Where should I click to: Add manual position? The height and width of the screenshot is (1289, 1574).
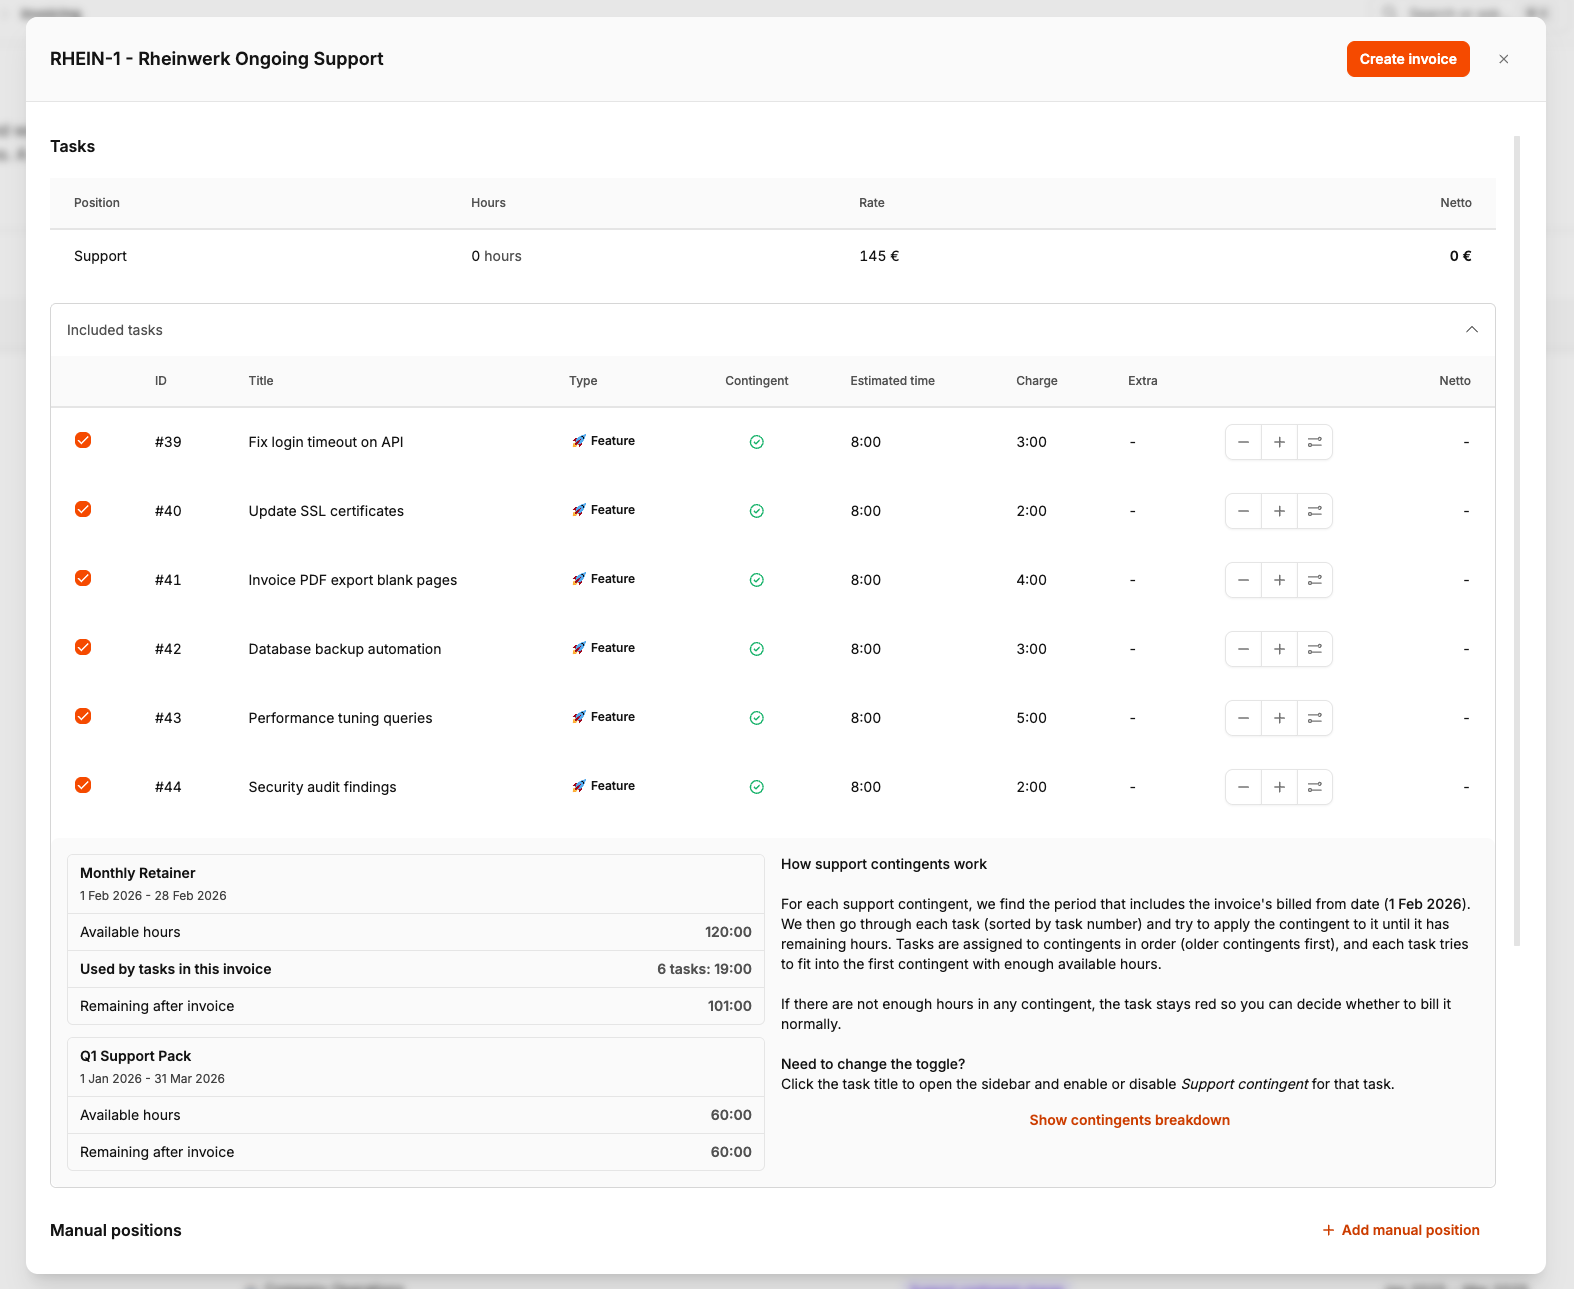click(x=1401, y=1230)
